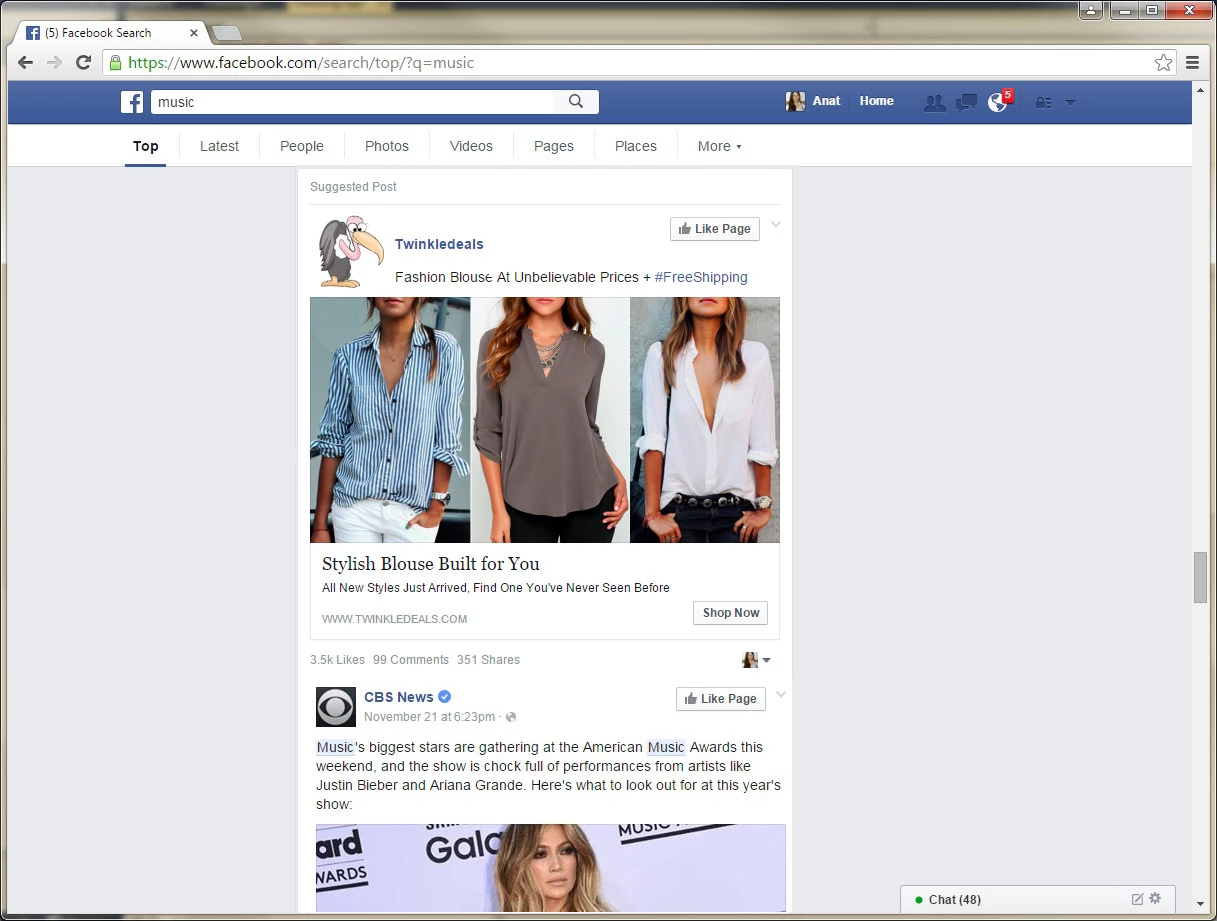Click the search magnifier button
The image size is (1217, 921).
pos(576,101)
